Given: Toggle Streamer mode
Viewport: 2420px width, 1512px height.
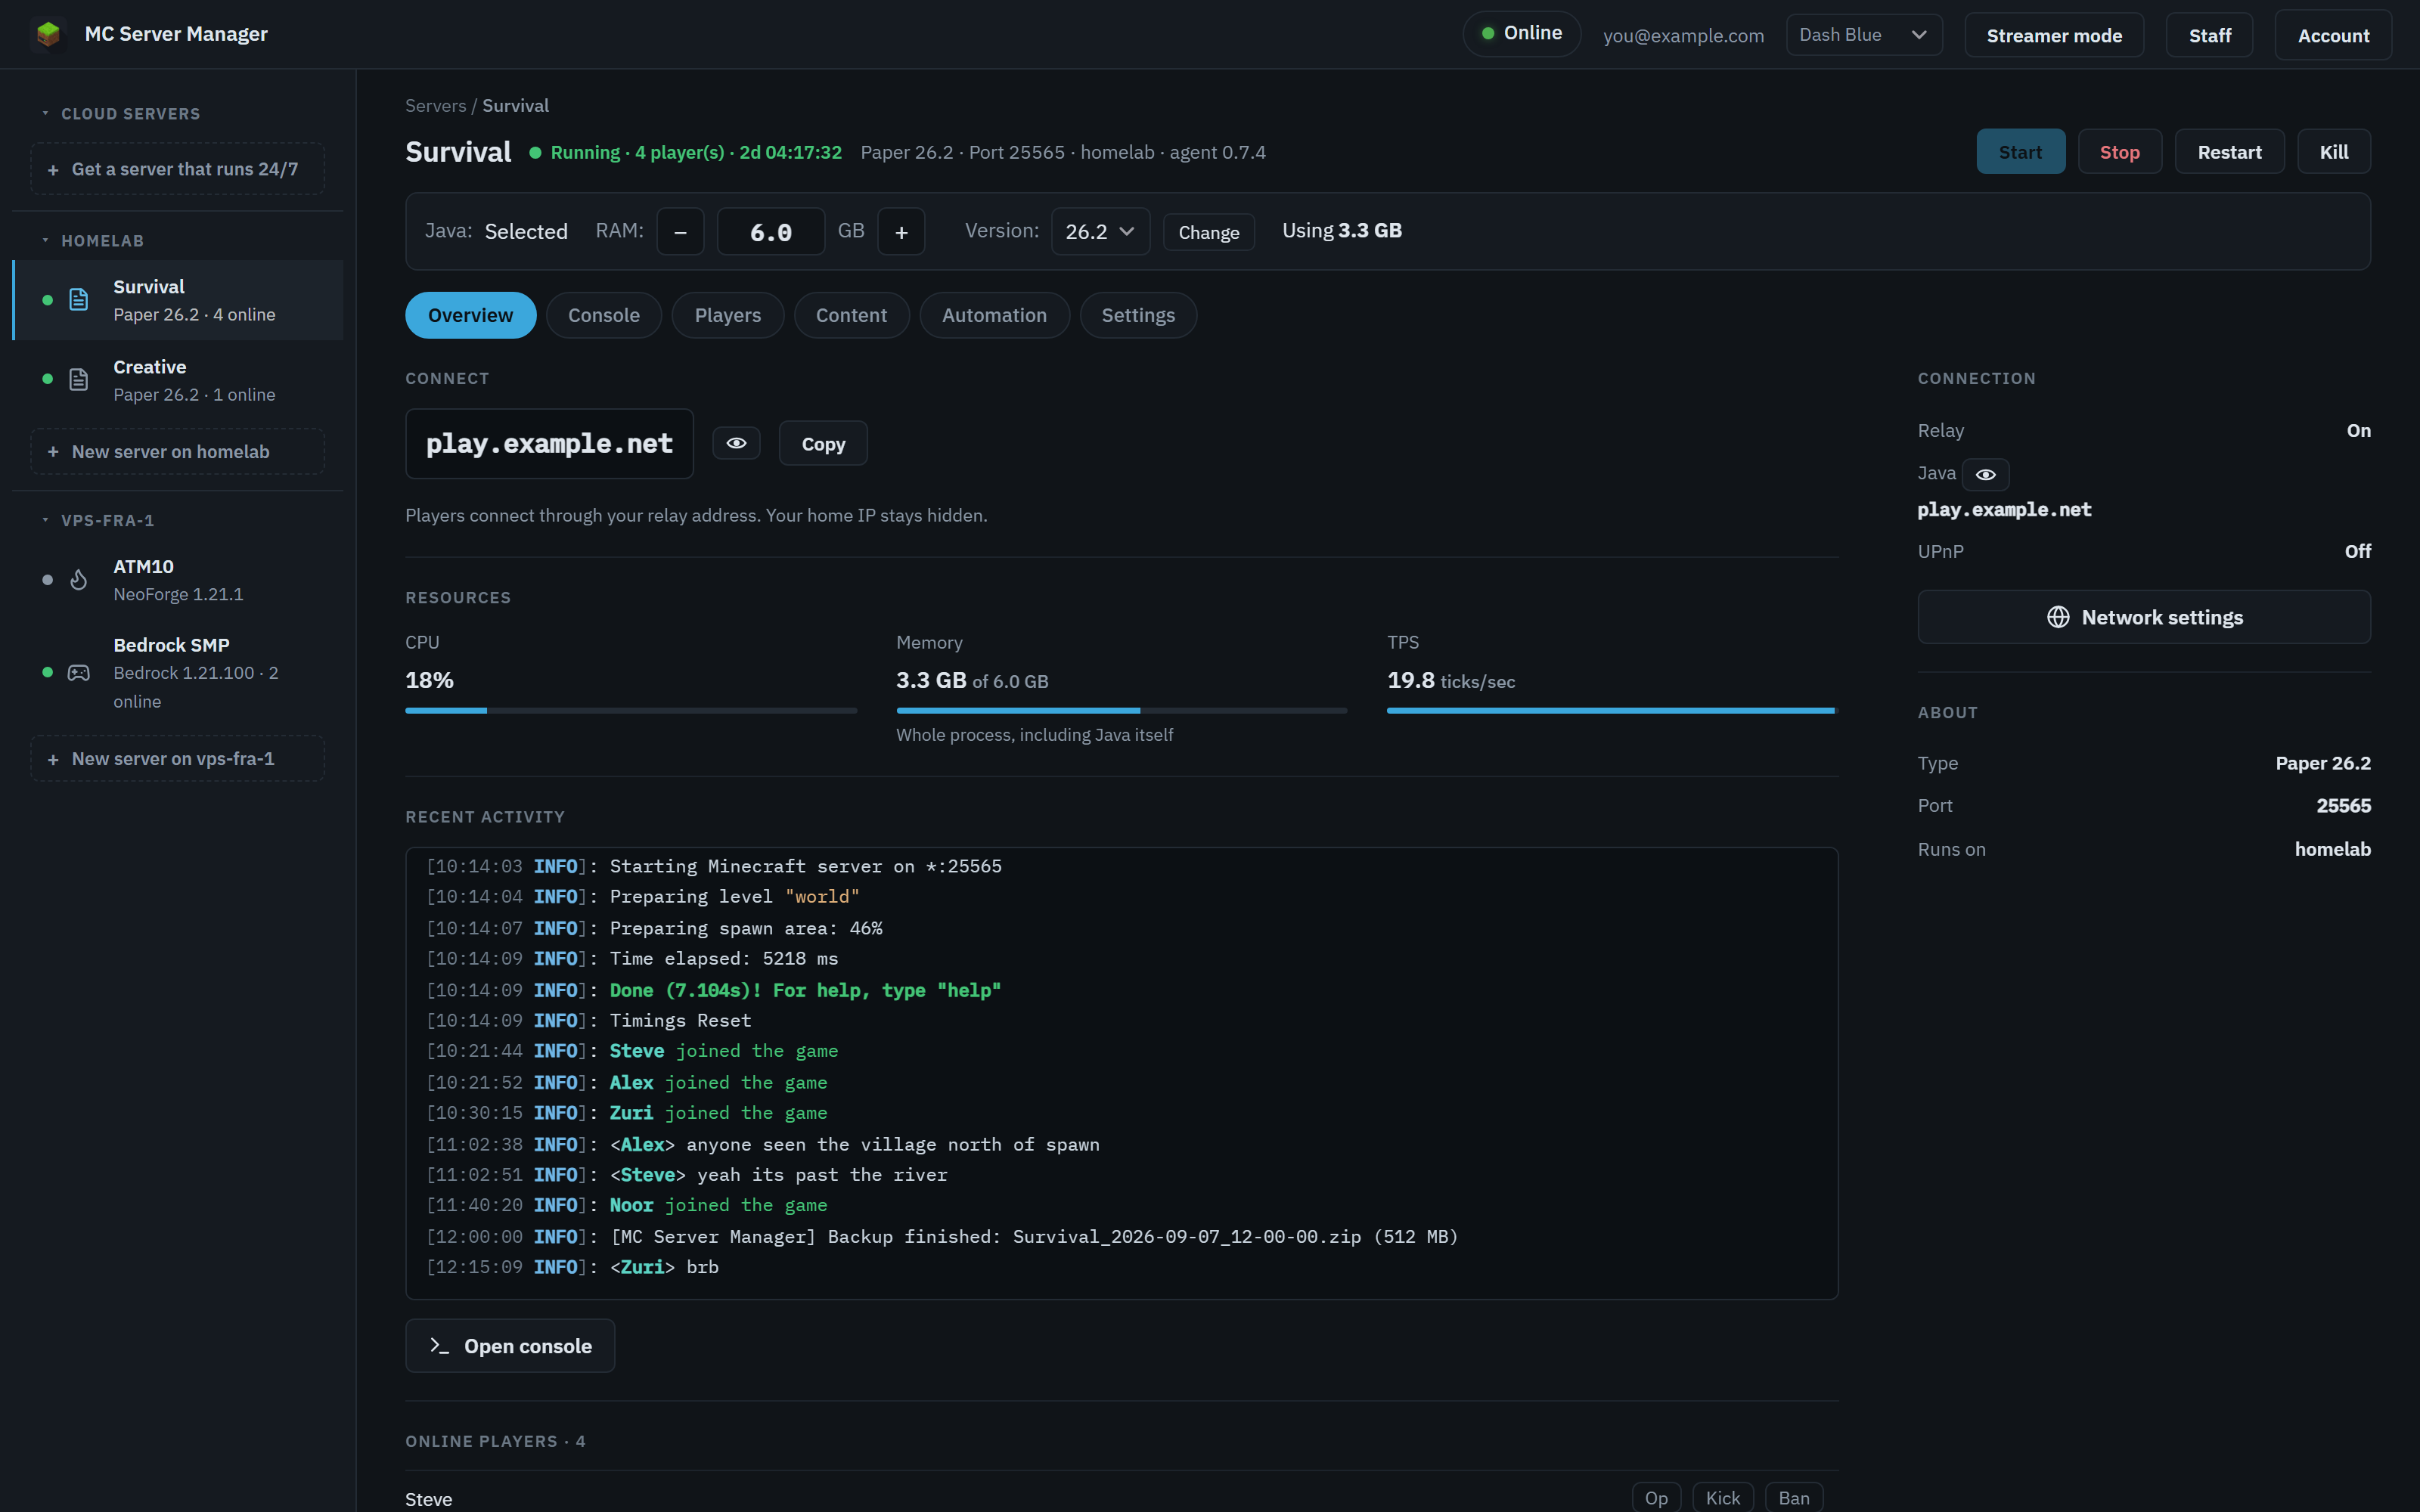Looking at the screenshot, I should [x=2054, y=35].
